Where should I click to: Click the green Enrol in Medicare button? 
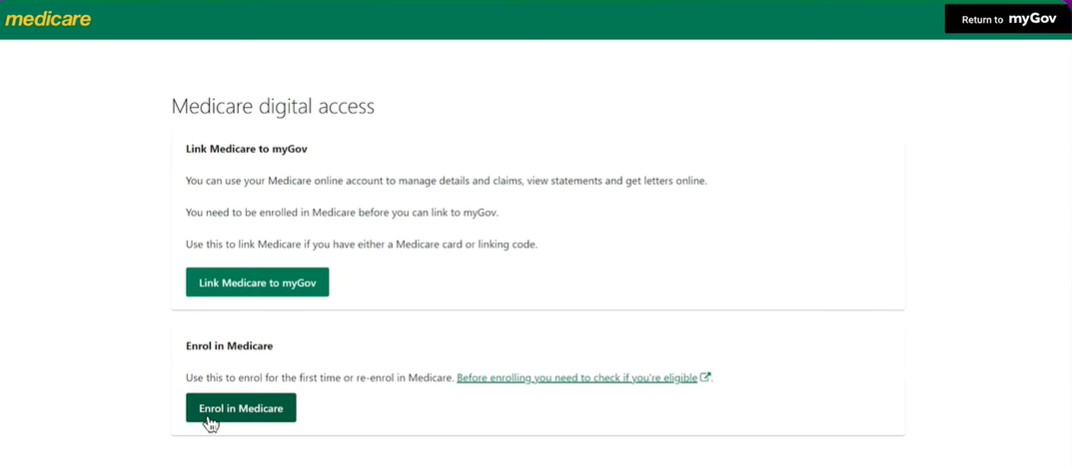(x=241, y=408)
